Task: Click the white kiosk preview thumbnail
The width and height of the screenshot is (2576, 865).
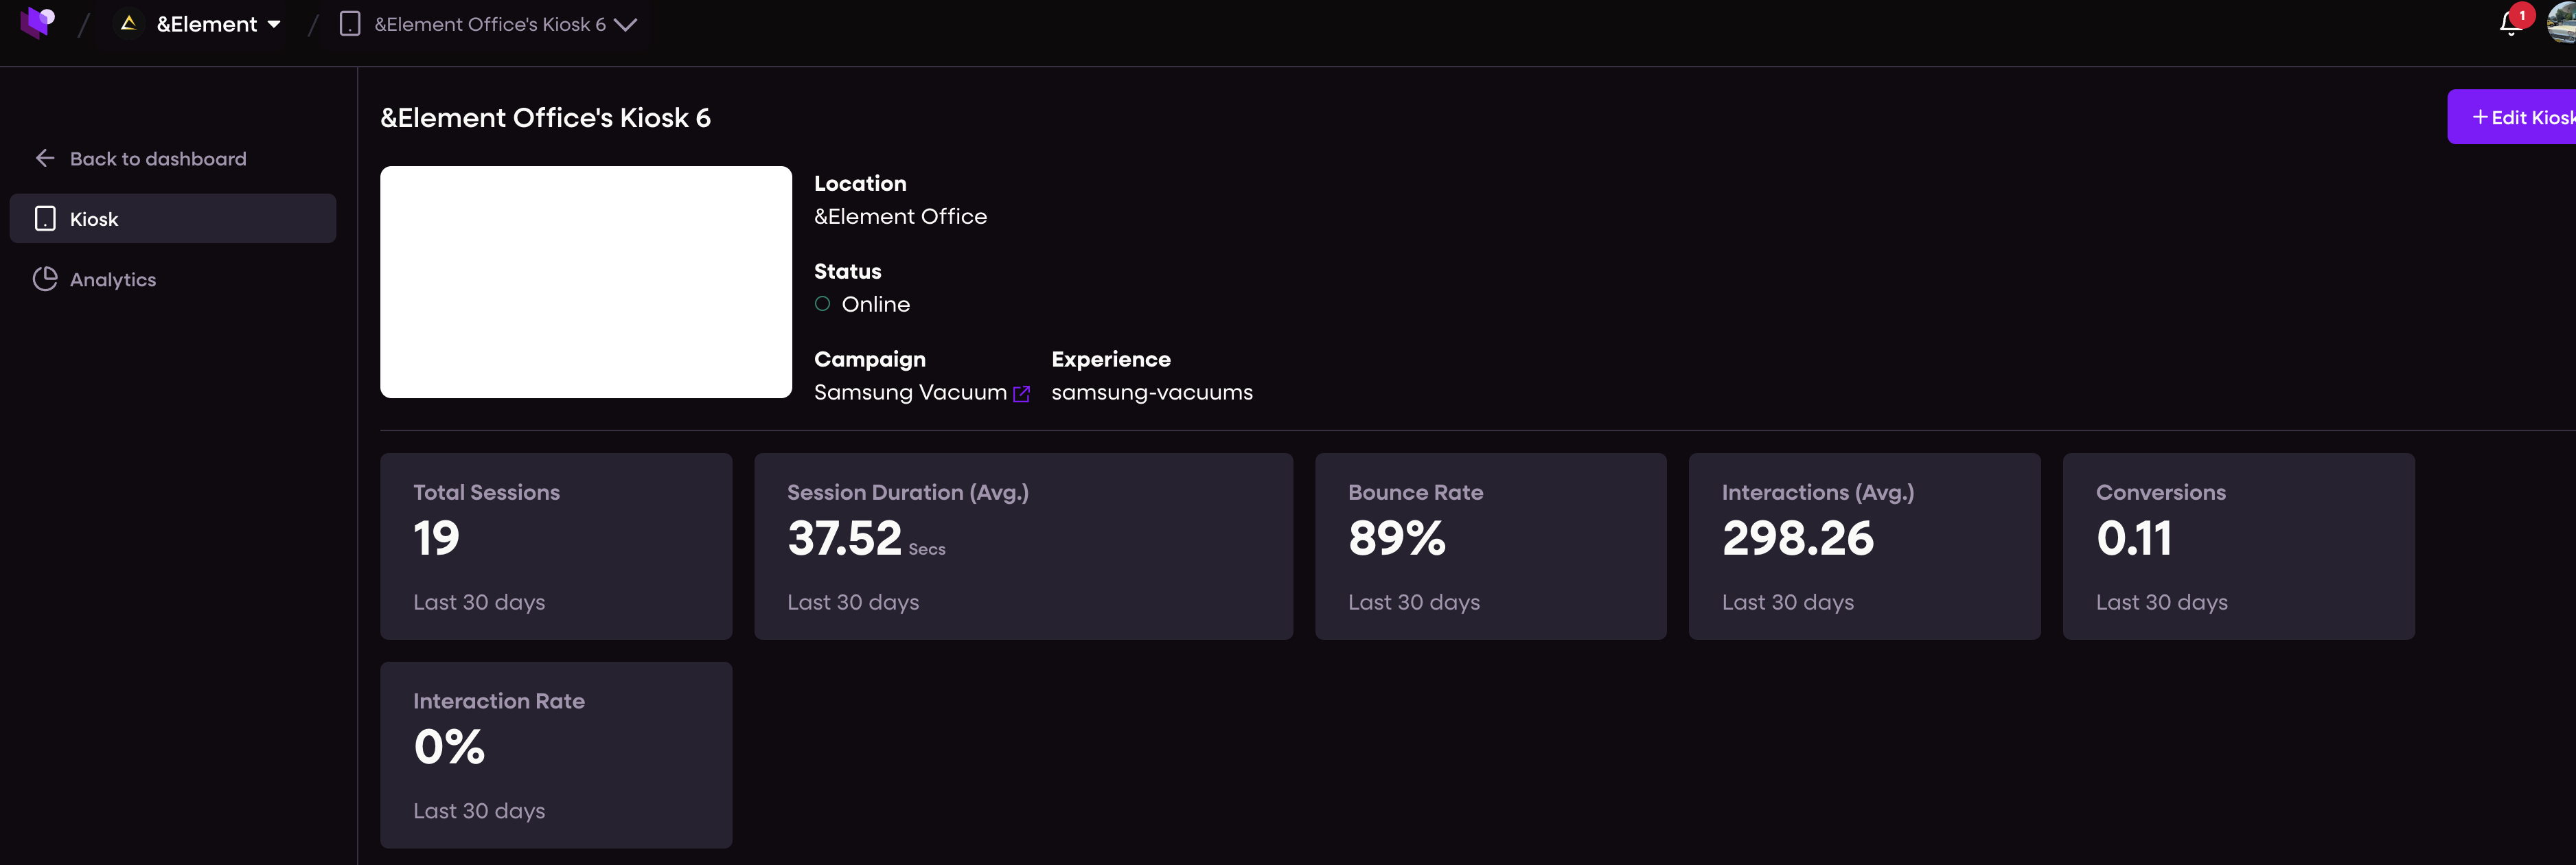Action: pos(586,282)
